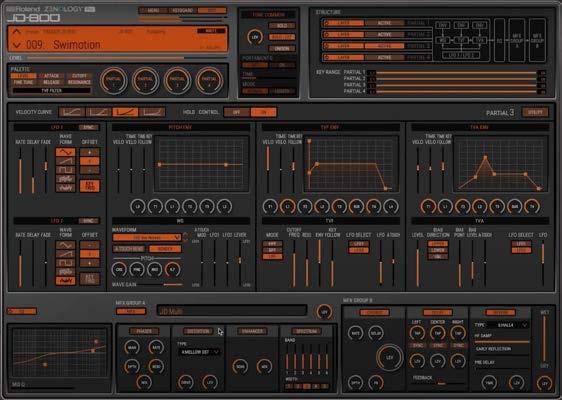
Task: Click the WG coarse pitch knob
Action: 119,269
